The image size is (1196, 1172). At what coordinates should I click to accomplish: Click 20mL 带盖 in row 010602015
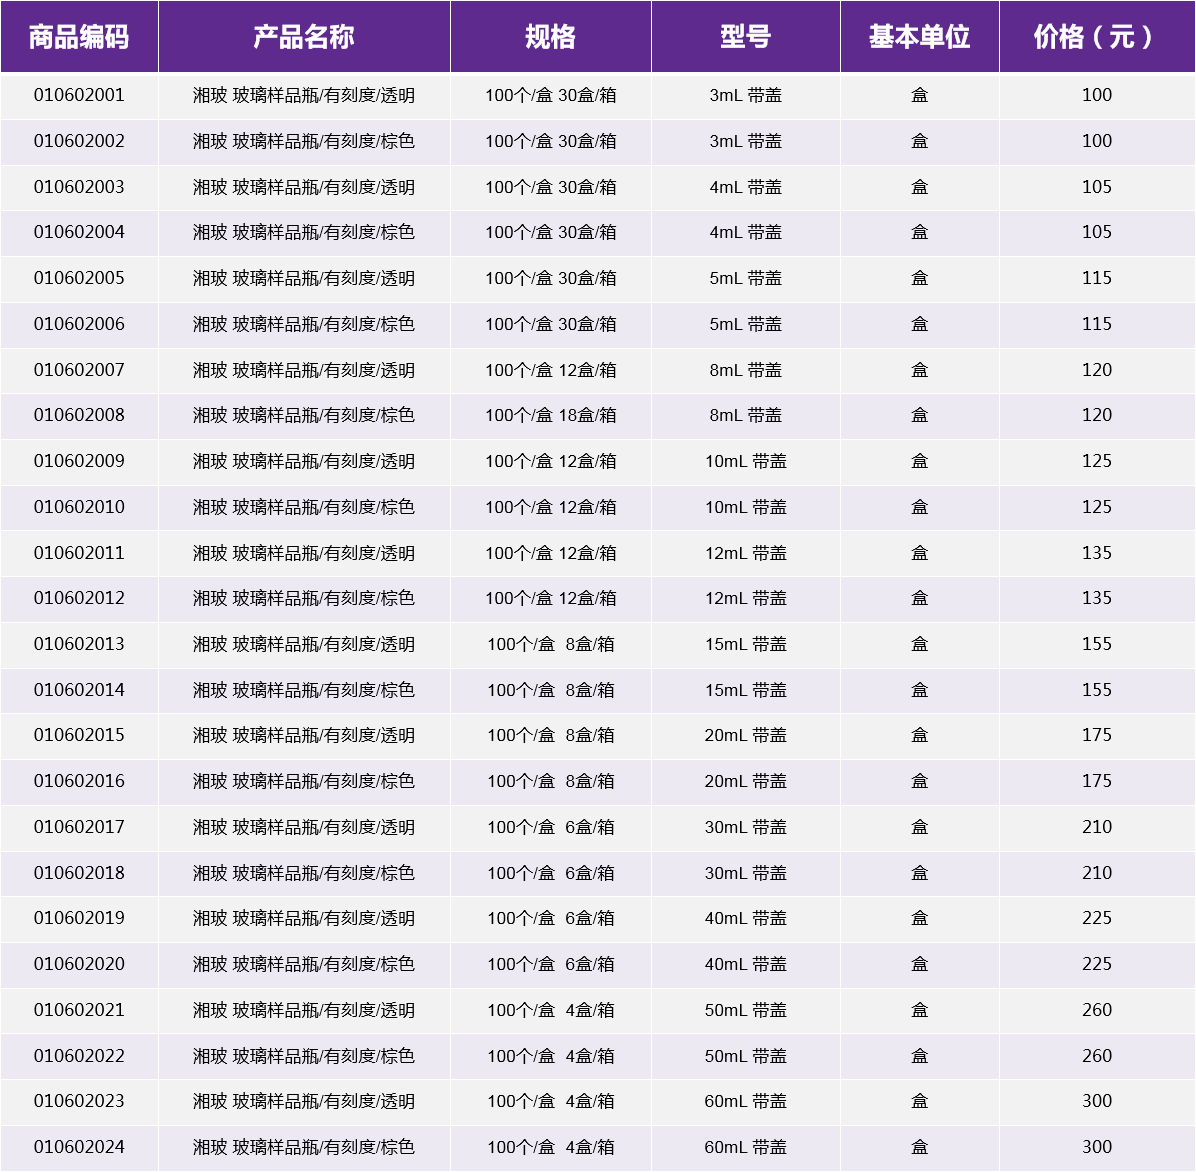pos(746,735)
